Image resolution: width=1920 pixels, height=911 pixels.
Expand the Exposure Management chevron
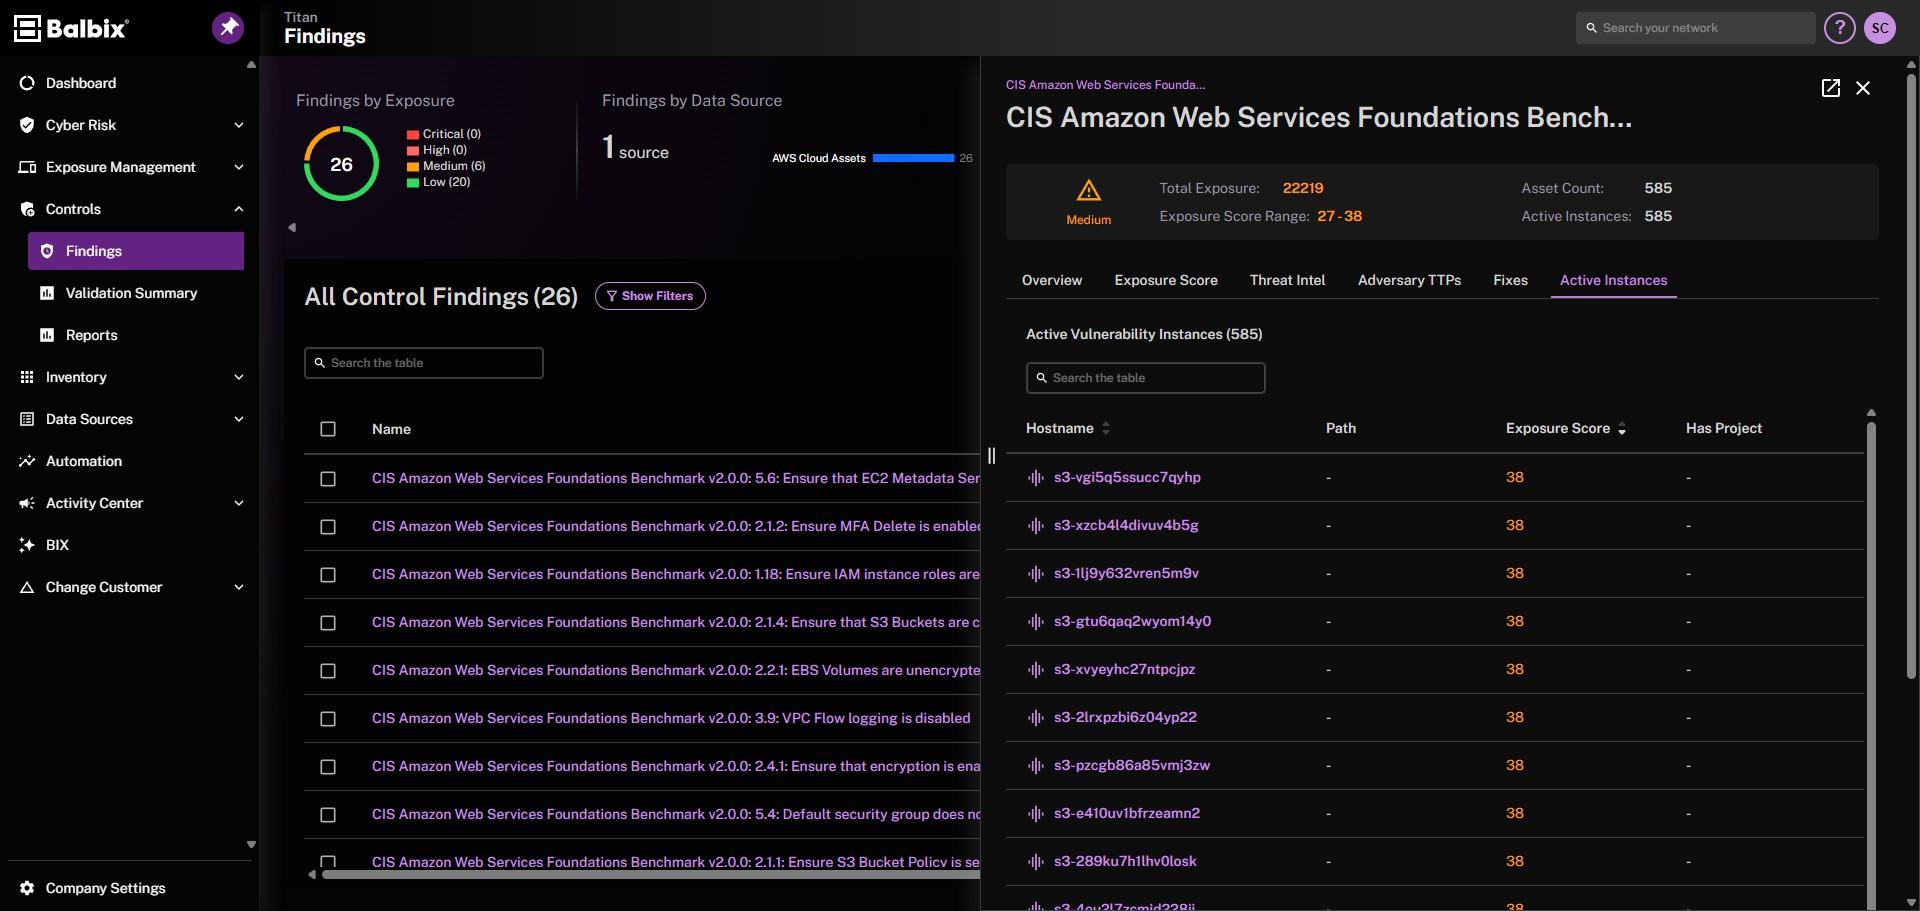pyautogui.click(x=239, y=167)
